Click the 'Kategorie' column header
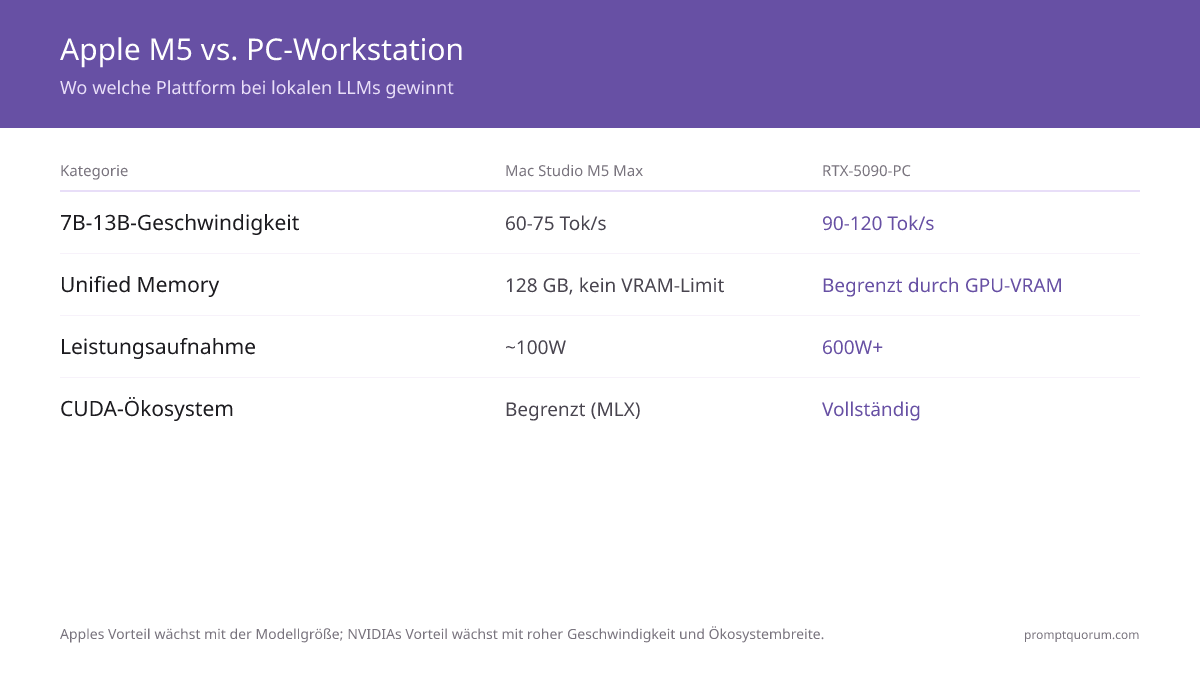Image resolution: width=1200 pixels, height=675 pixels. [x=94, y=171]
